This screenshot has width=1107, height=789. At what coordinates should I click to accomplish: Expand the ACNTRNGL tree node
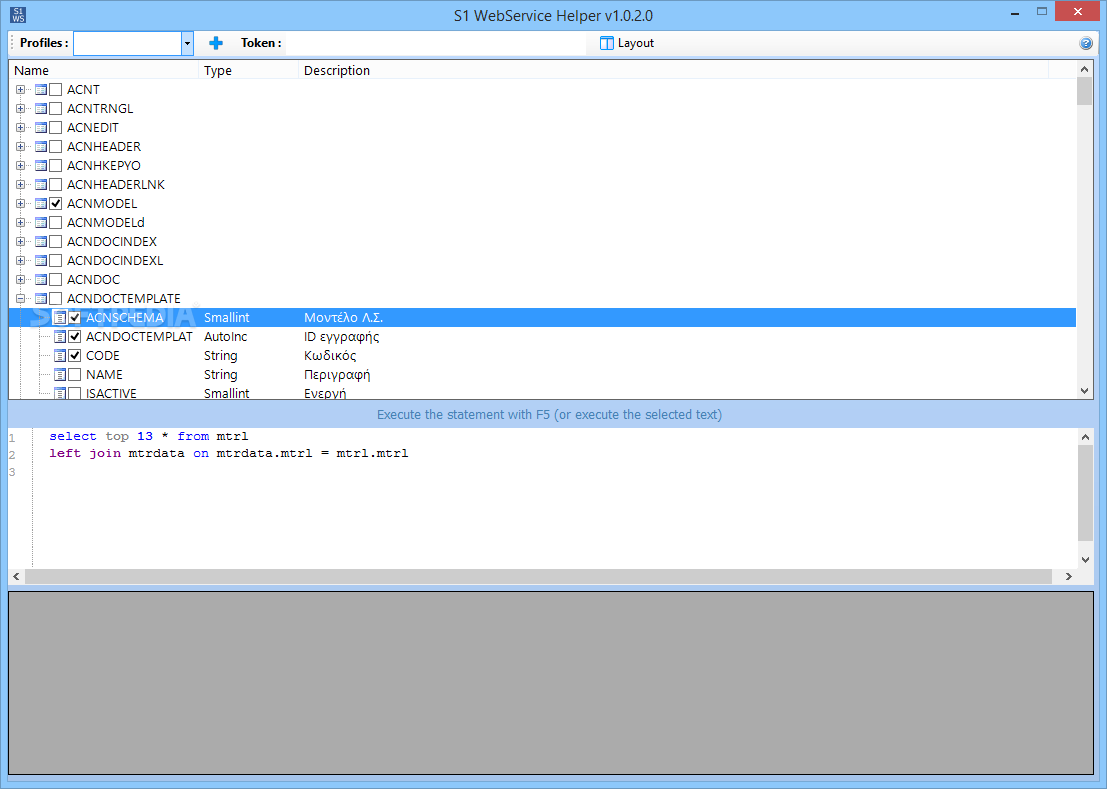pos(20,109)
